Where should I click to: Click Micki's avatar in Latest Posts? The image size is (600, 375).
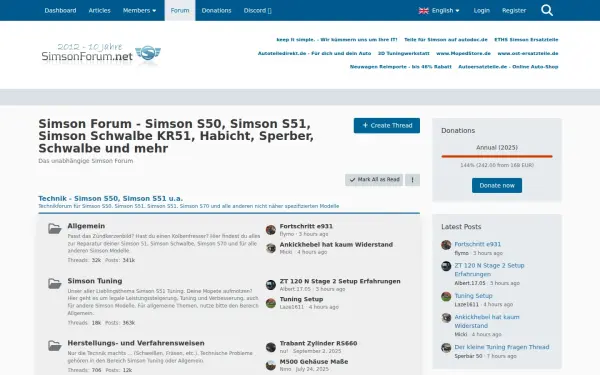[x=446, y=318]
